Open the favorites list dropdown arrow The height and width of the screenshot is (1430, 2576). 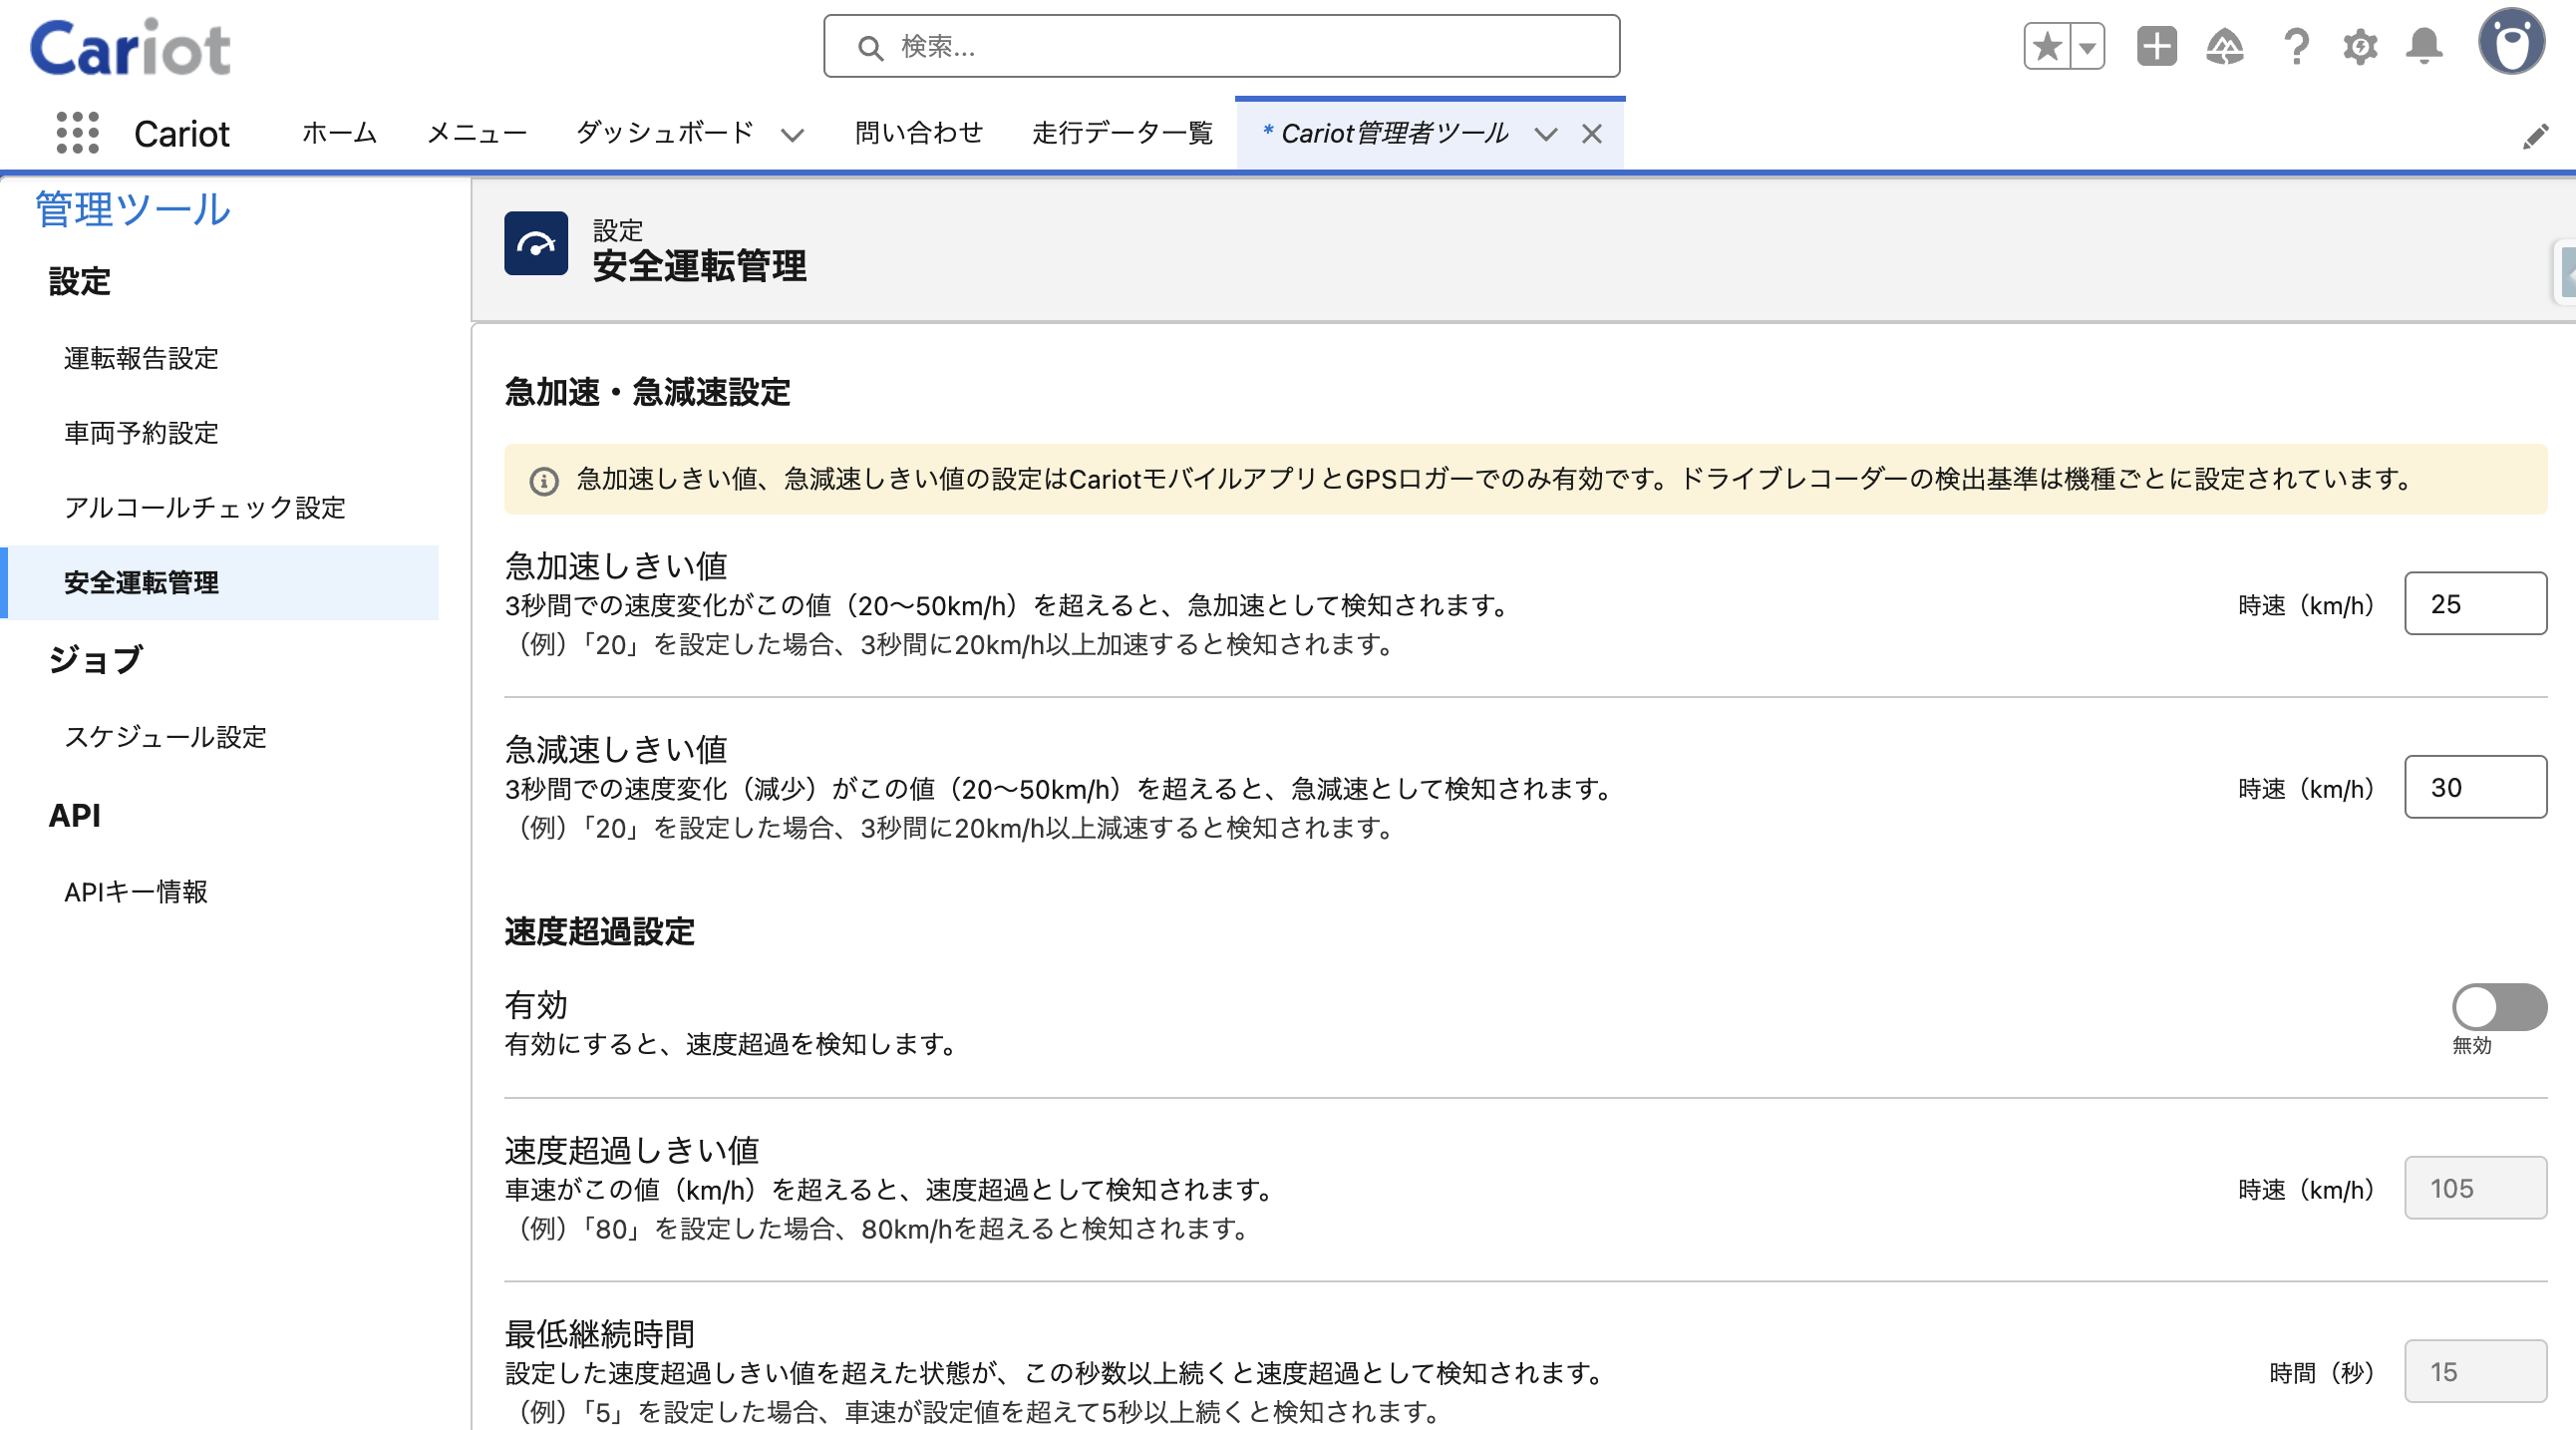coord(2087,46)
